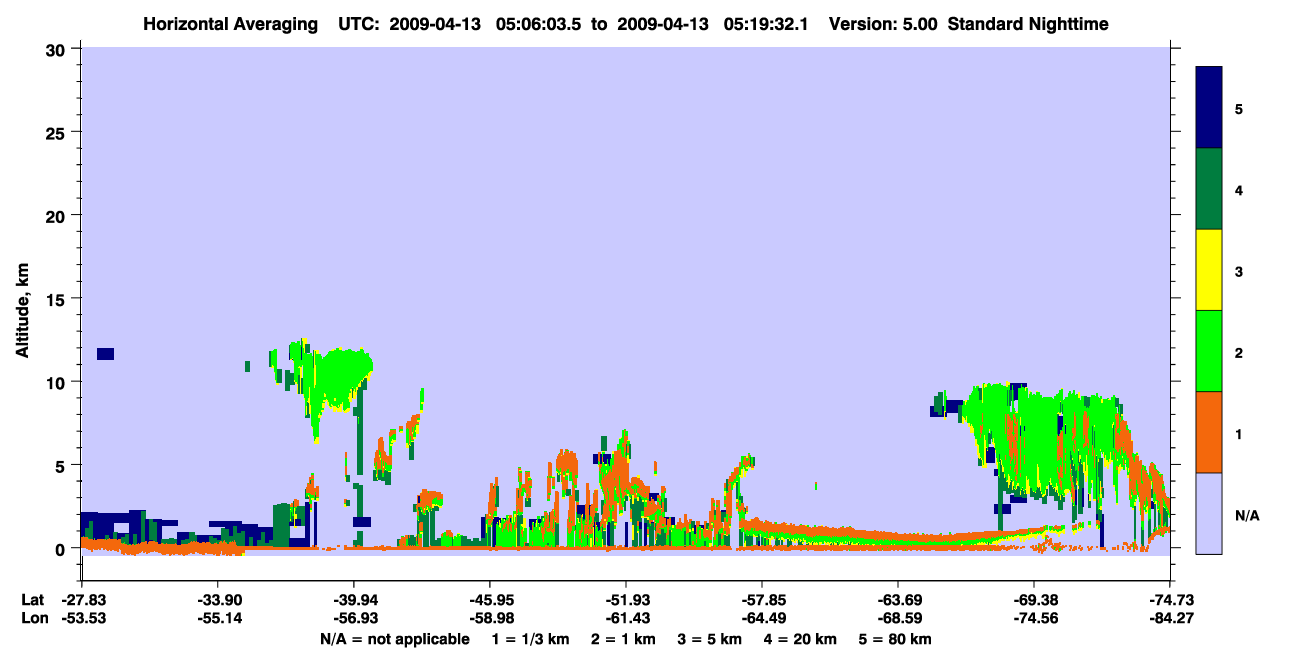This screenshot has height=667, width=1300.
Task: Click the y-axis tick label '15'
Action: (x=58, y=299)
